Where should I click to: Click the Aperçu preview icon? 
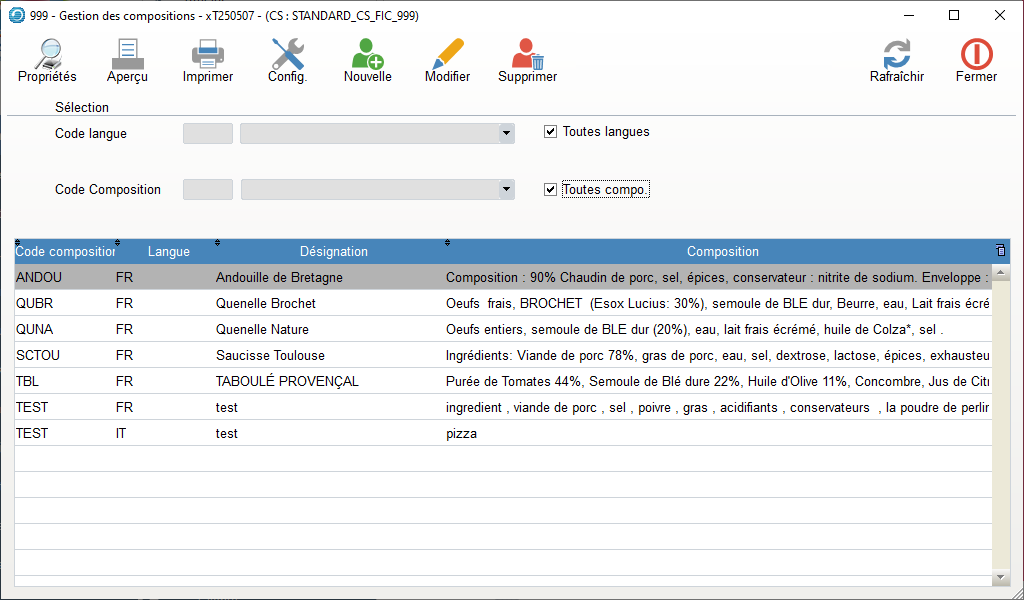coord(127,55)
